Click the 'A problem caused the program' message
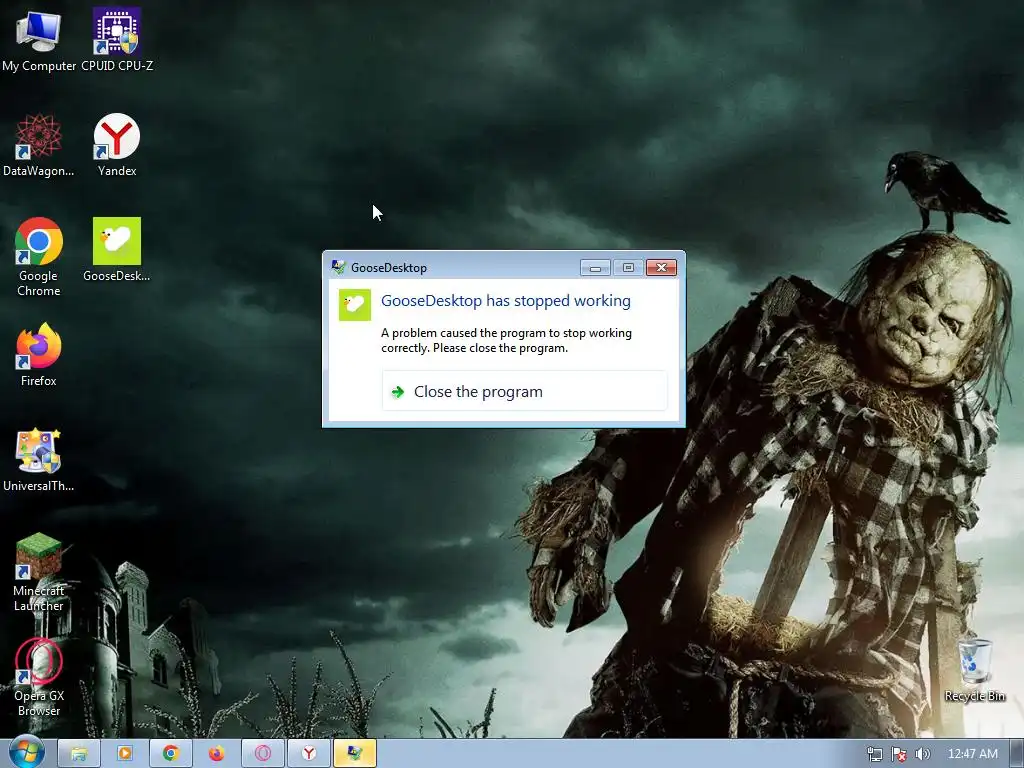The height and width of the screenshot is (768, 1024). pos(507,340)
